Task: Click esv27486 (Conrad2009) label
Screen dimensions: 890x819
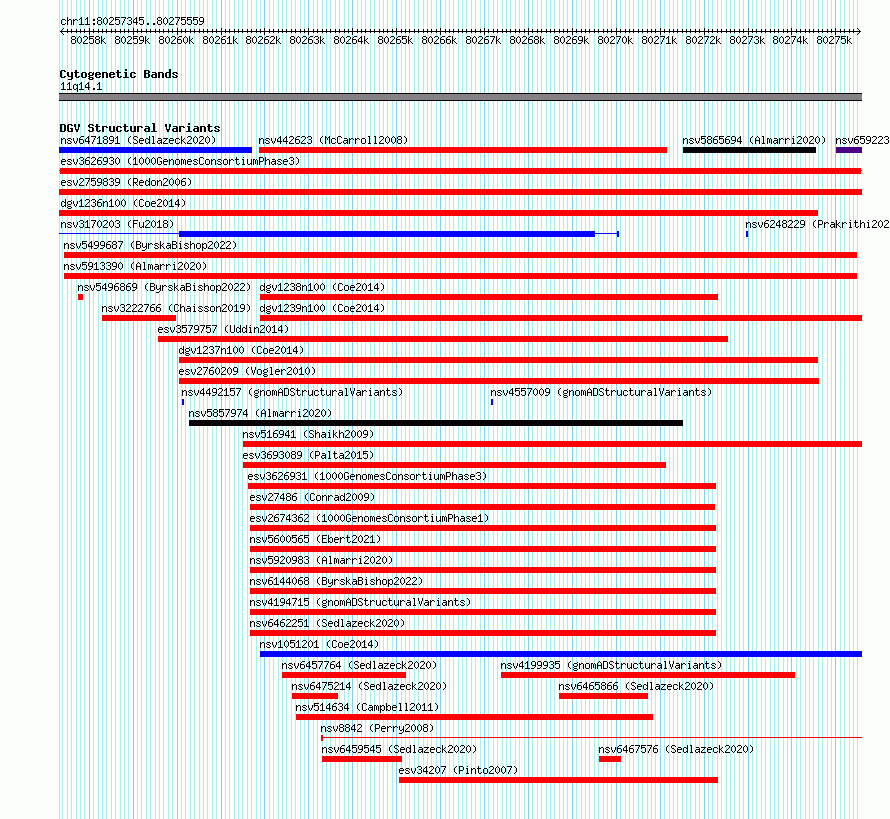Action: coord(312,497)
